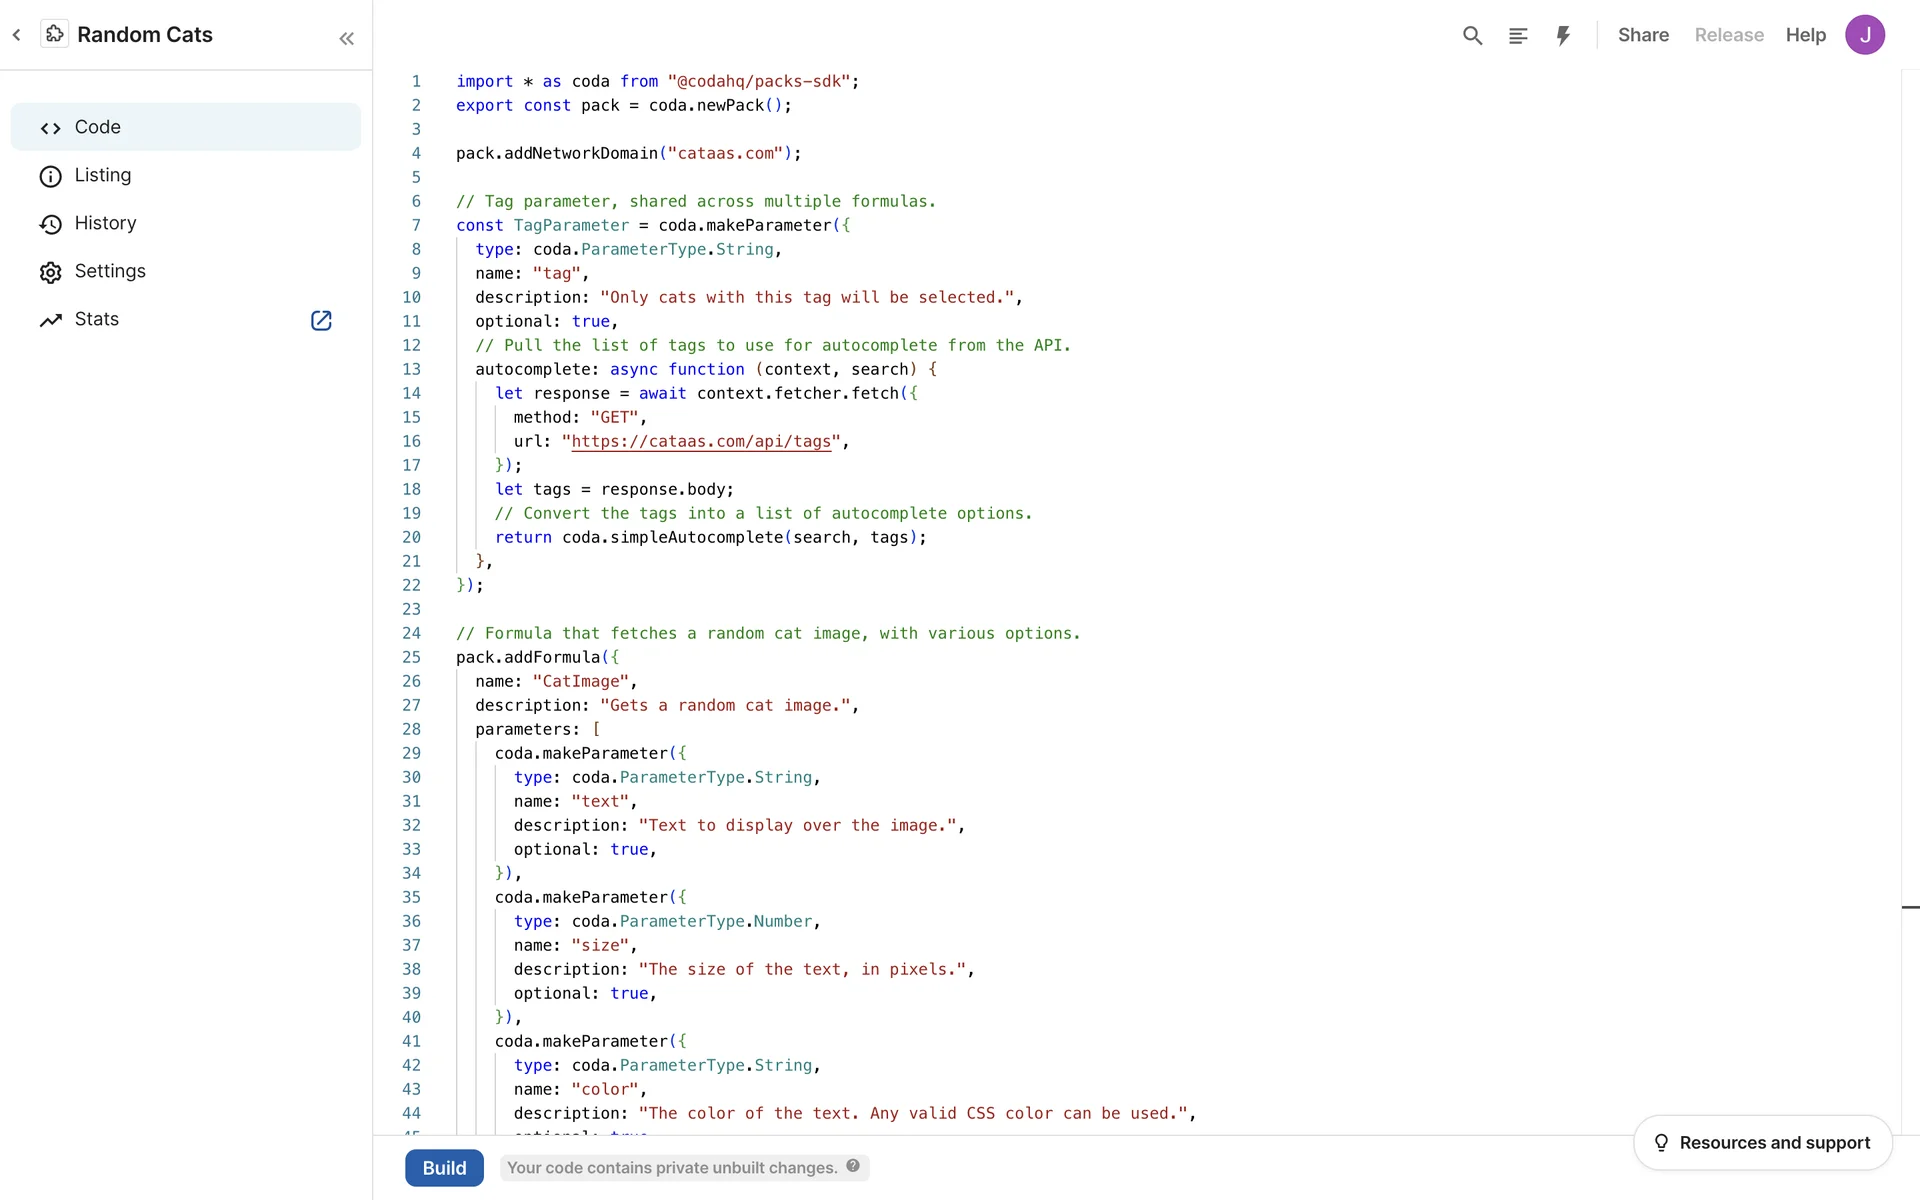Viewport: 1920px width, 1200px height.
Task: Collapse the sidebar with double chevron
Action: [x=346, y=39]
